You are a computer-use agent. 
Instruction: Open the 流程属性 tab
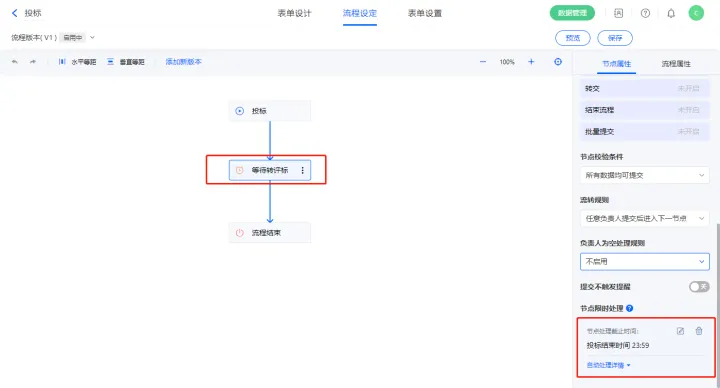coord(676,64)
